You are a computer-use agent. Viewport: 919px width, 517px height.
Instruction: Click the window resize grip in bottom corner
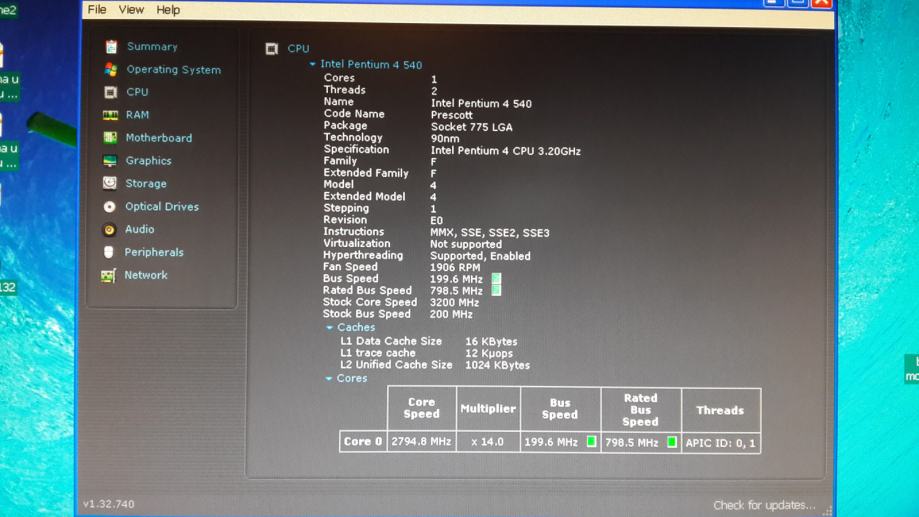pos(827,511)
